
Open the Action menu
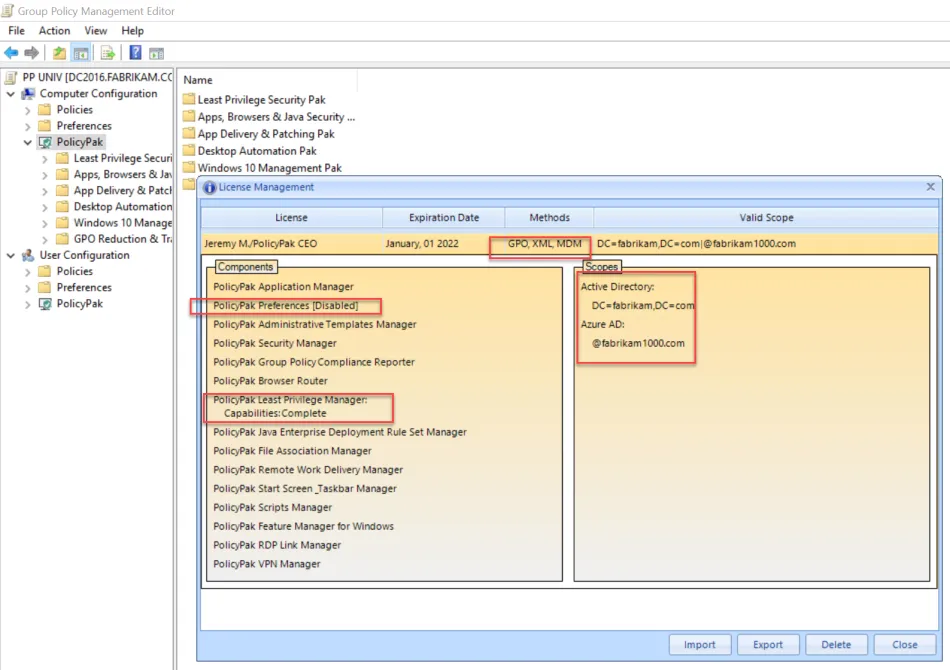[55, 30]
